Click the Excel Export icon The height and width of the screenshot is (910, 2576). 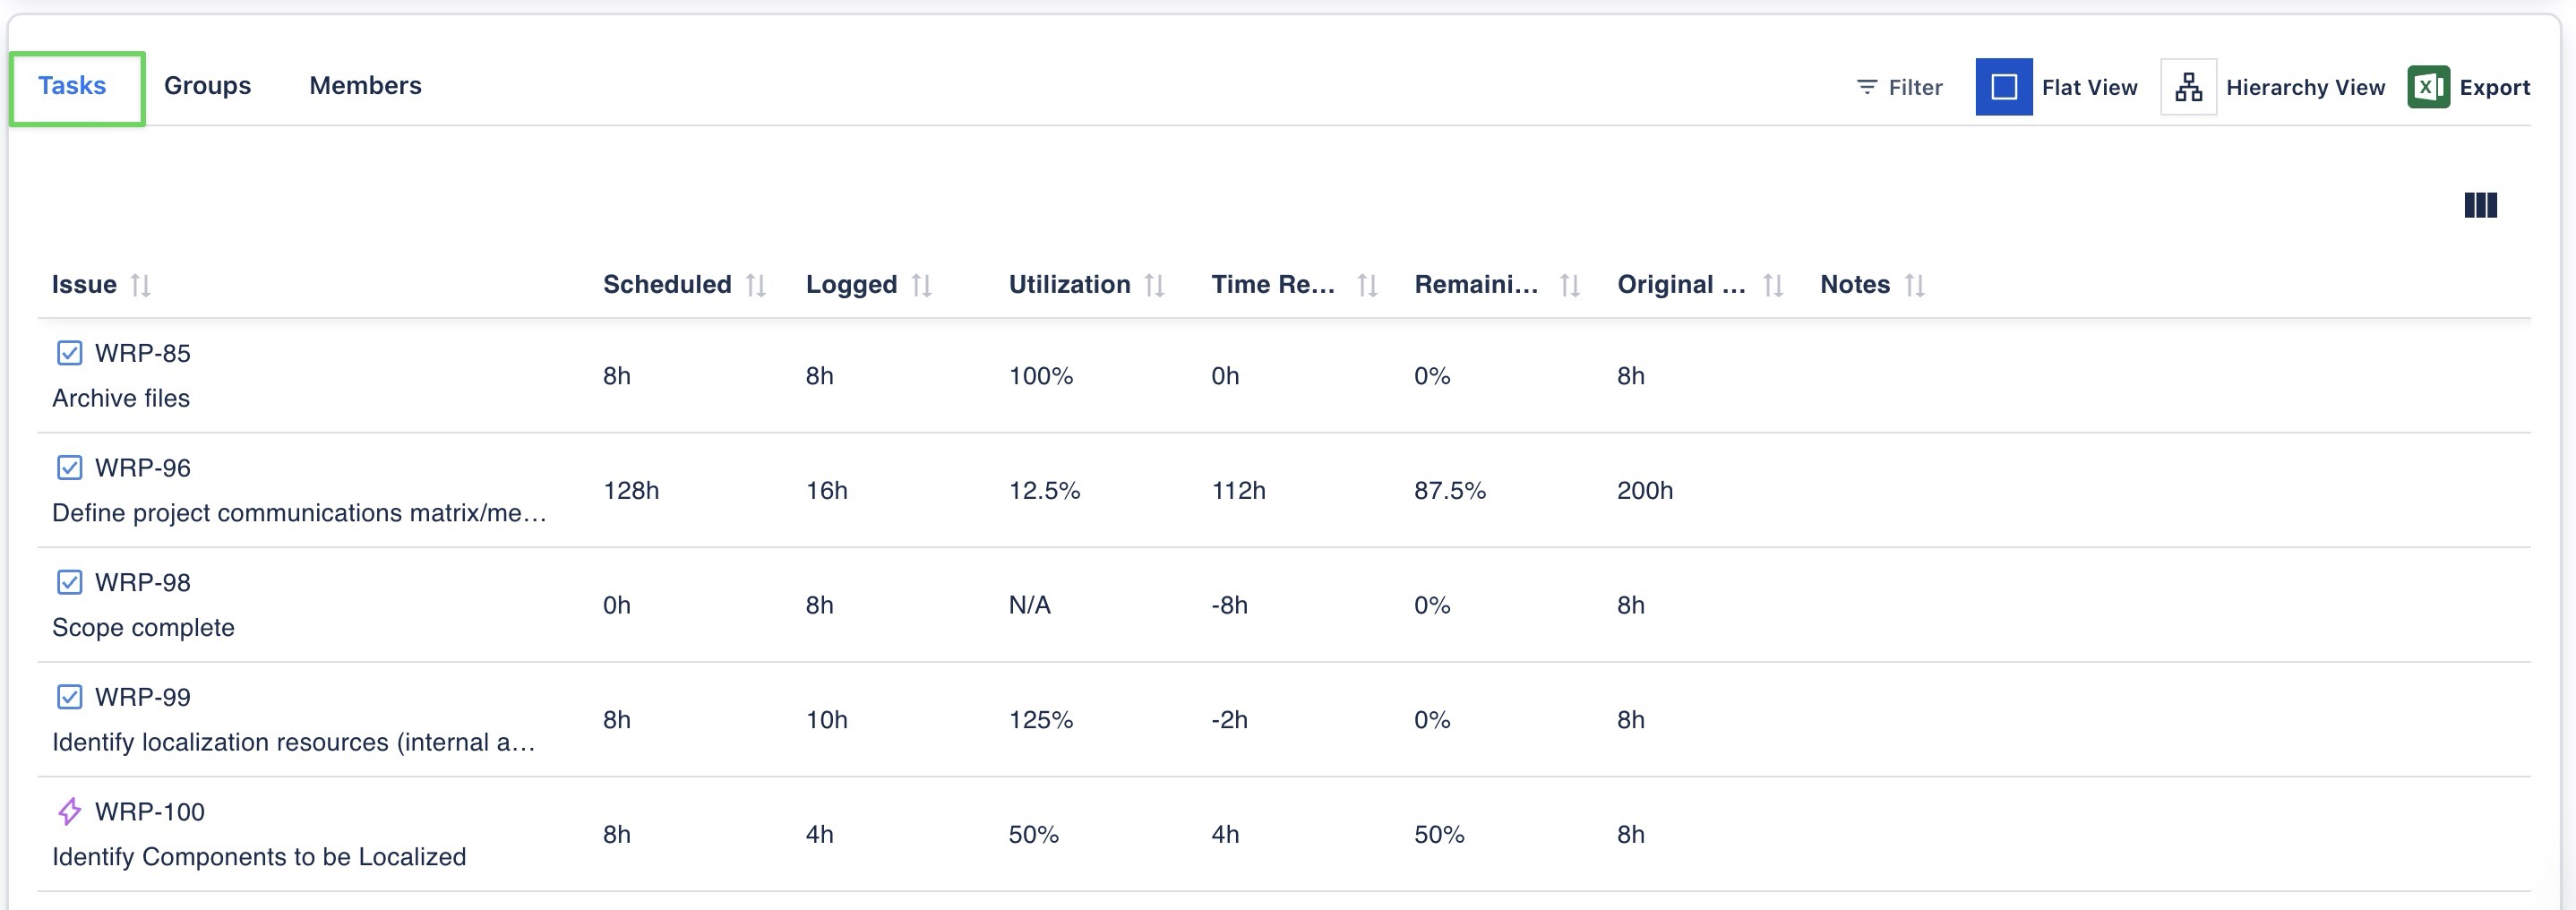2428,87
